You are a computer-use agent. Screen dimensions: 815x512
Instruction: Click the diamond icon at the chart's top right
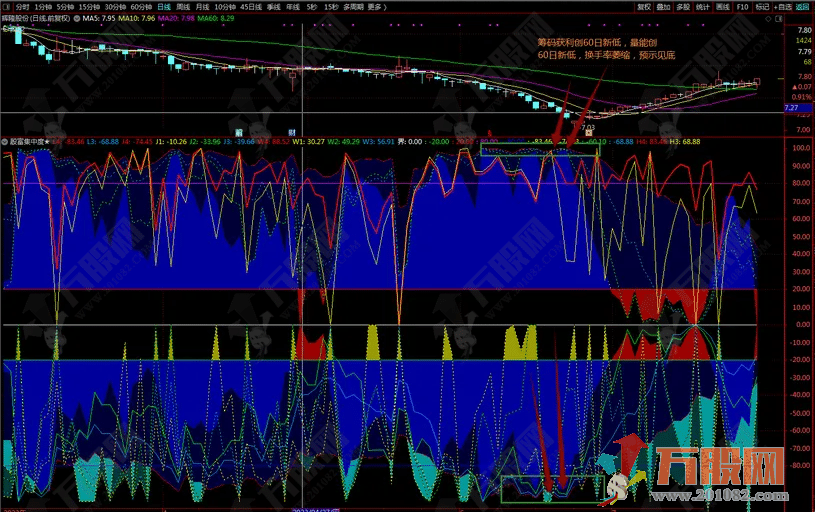pyautogui.click(x=768, y=19)
